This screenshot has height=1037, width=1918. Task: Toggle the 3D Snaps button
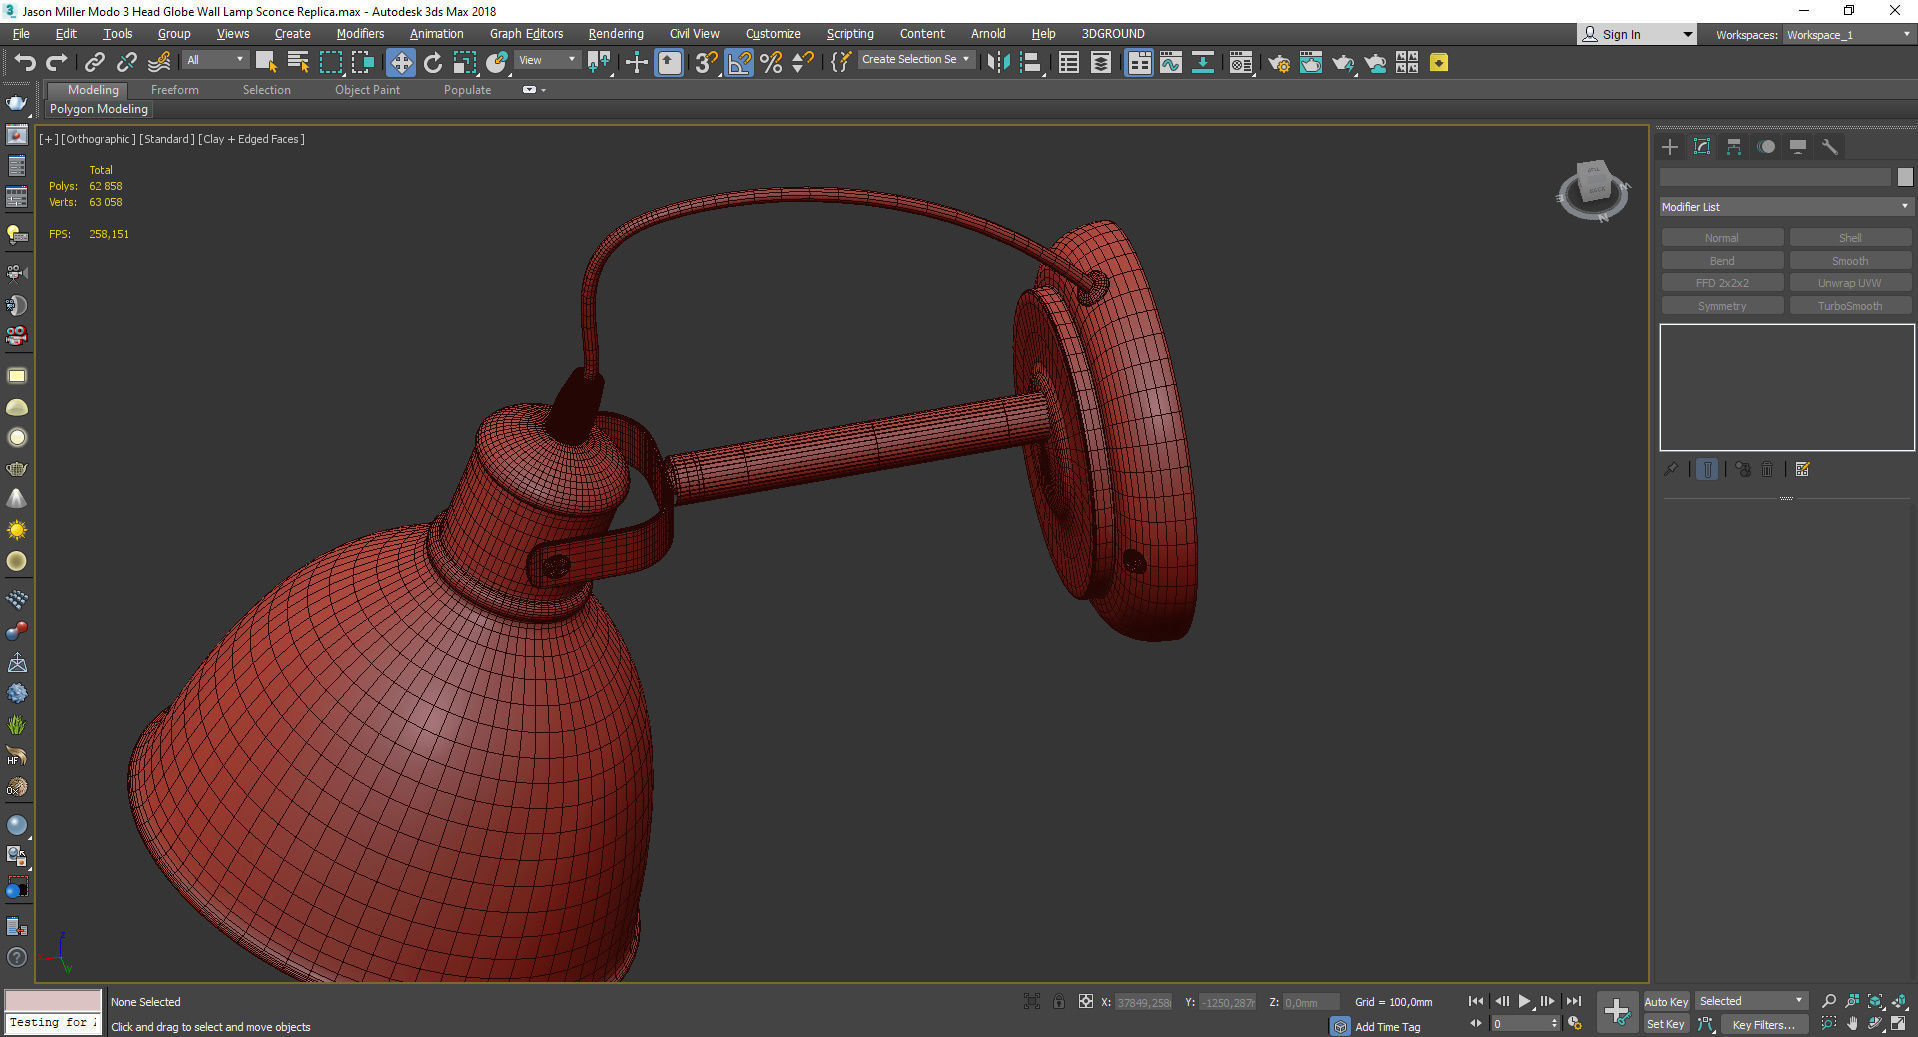tap(706, 63)
